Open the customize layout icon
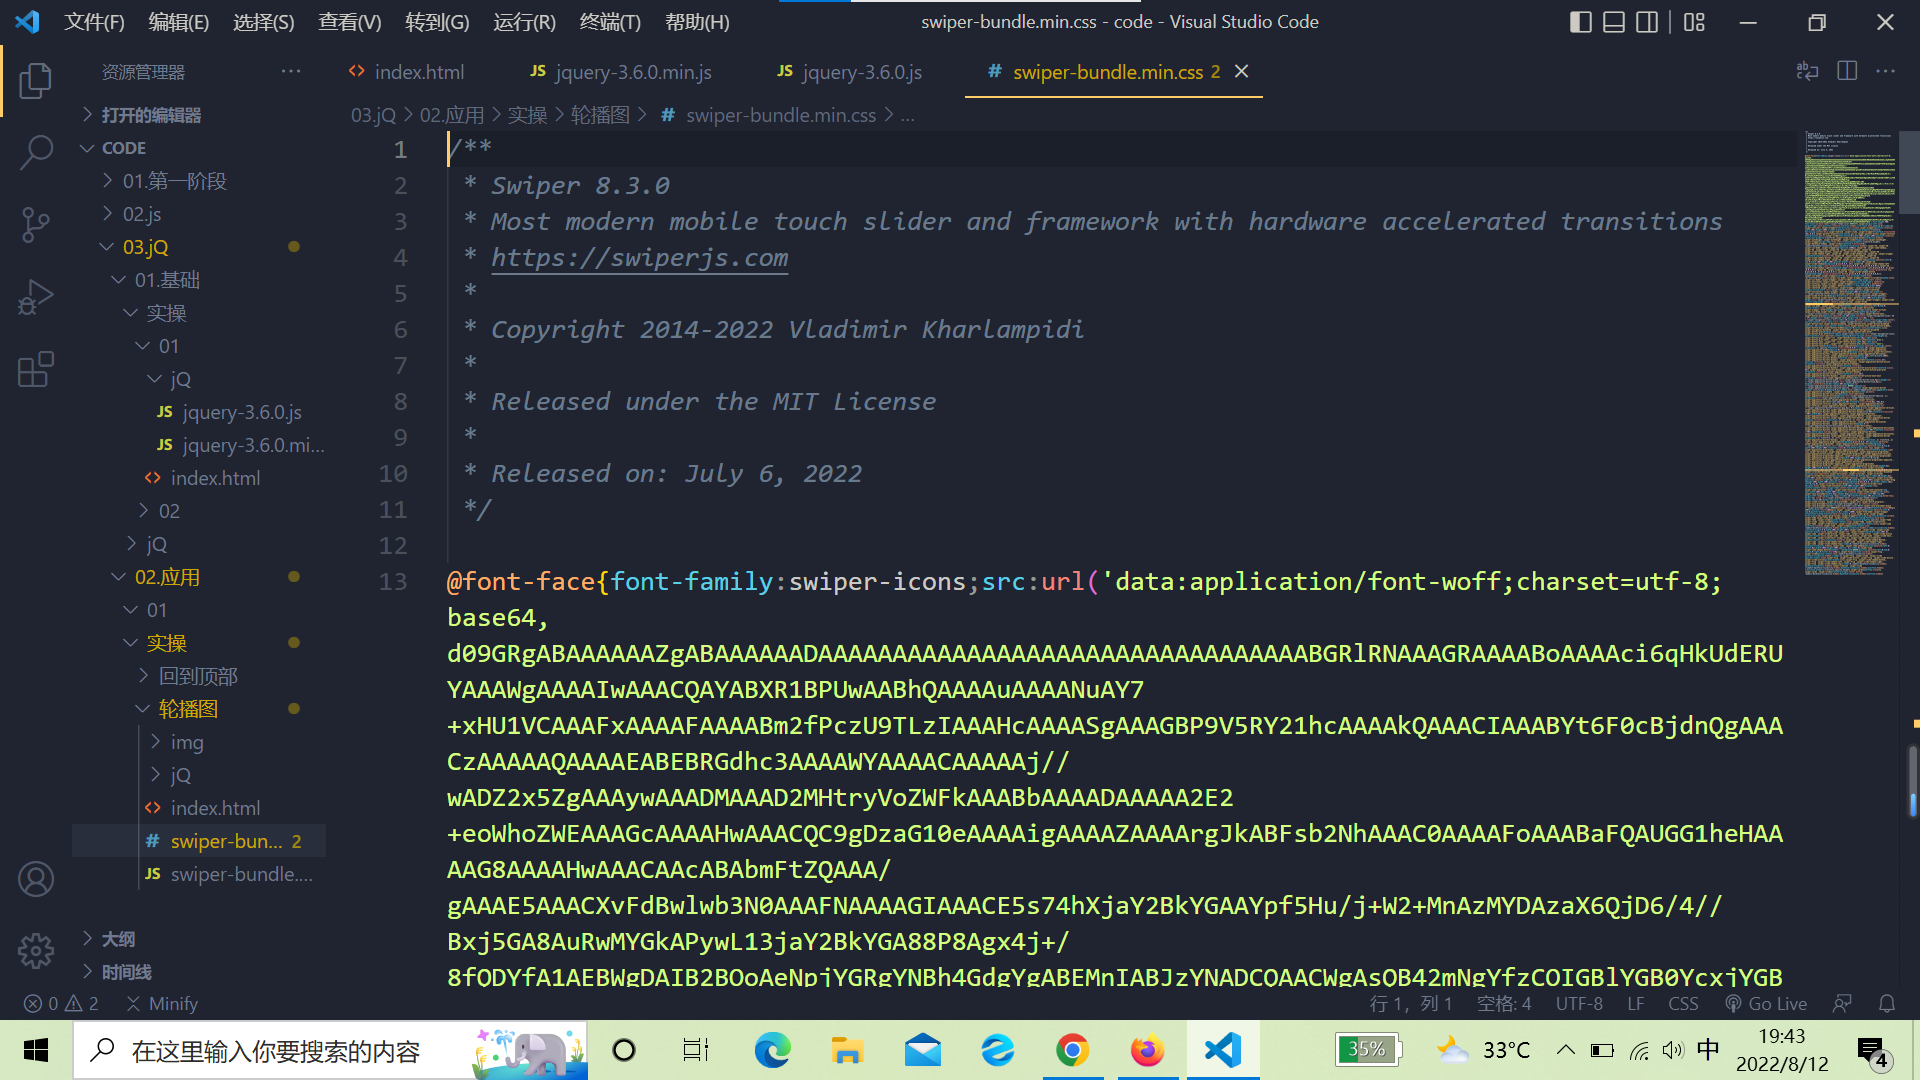The height and width of the screenshot is (1080, 1920). pos(1694,22)
